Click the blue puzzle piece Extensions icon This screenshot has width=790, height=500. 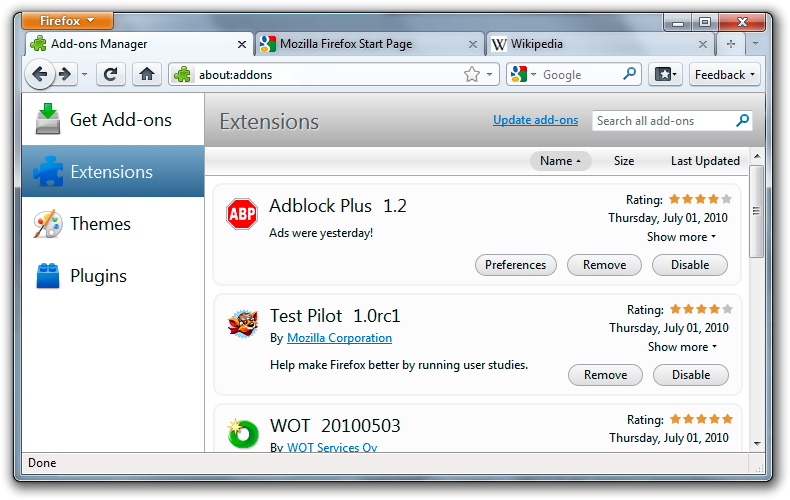tap(48, 171)
